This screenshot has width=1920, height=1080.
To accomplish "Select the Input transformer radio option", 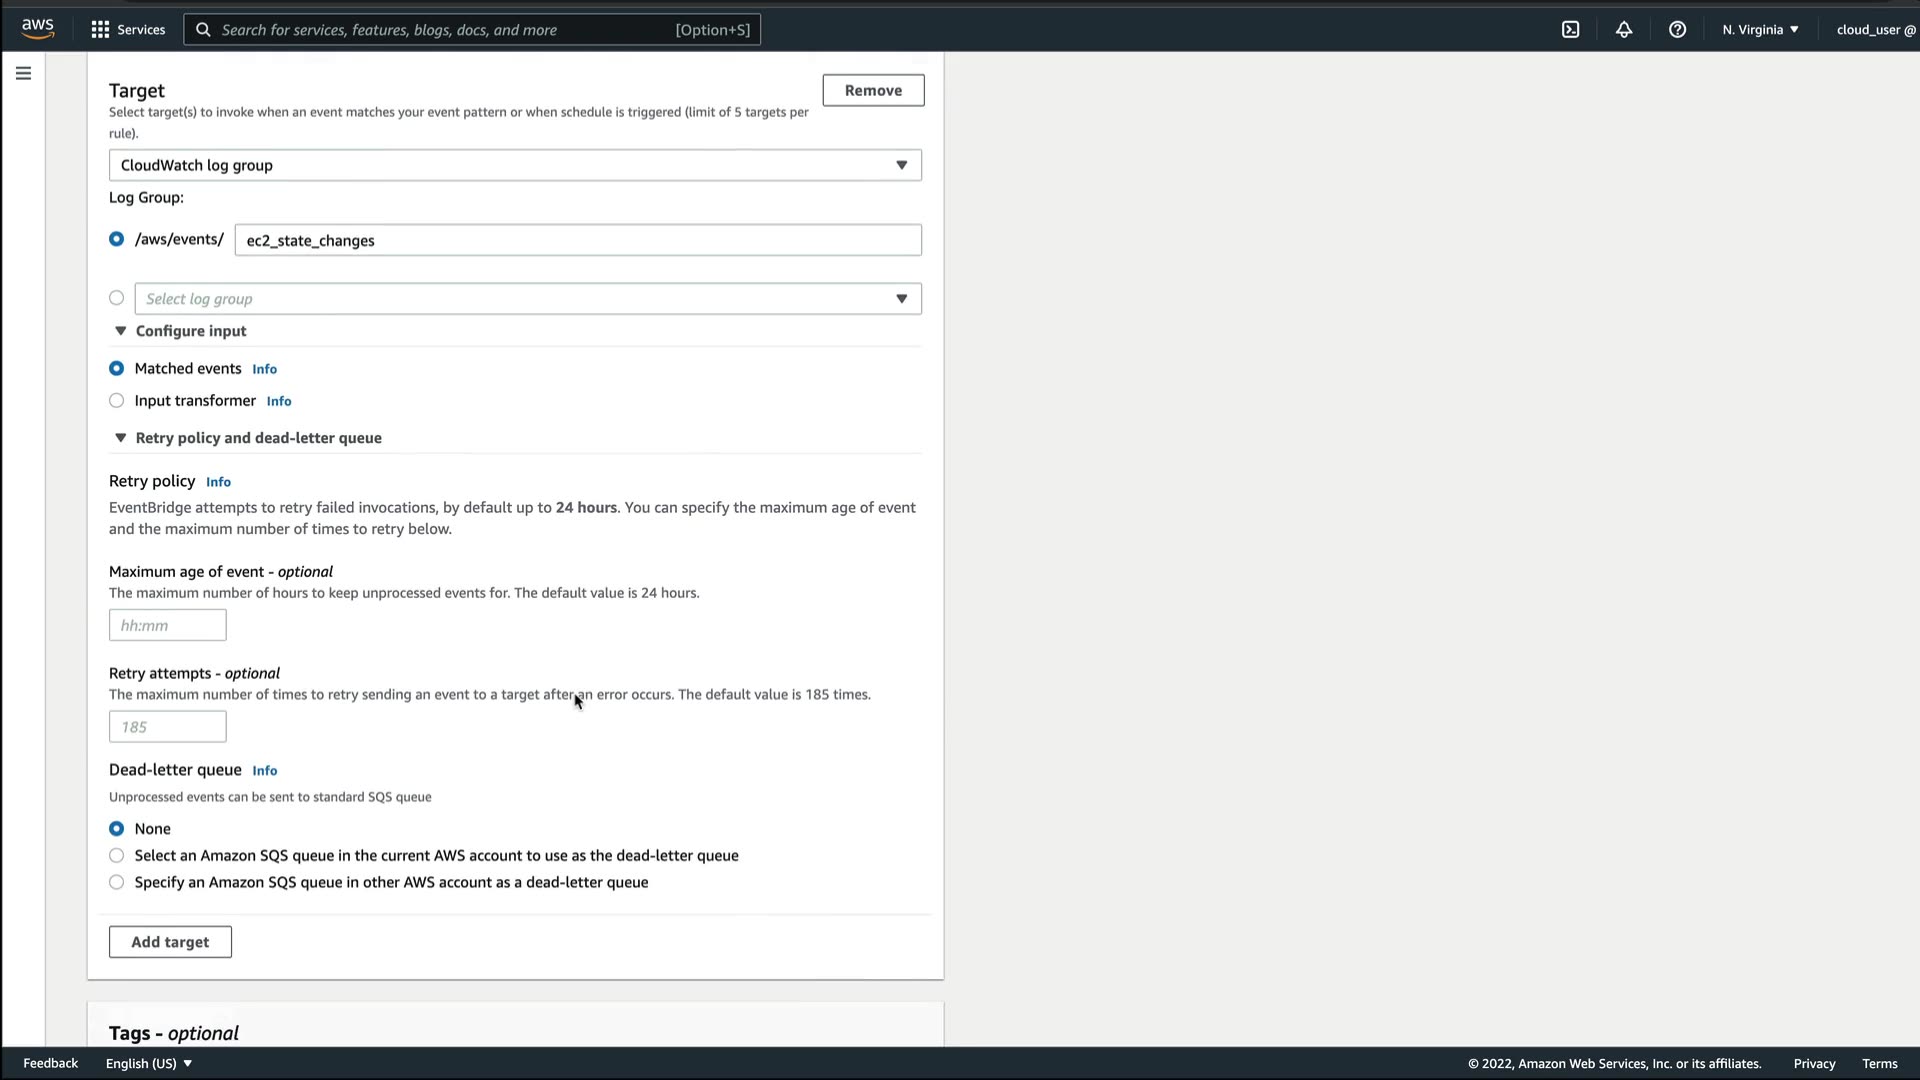I will pyautogui.click(x=117, y=401).
